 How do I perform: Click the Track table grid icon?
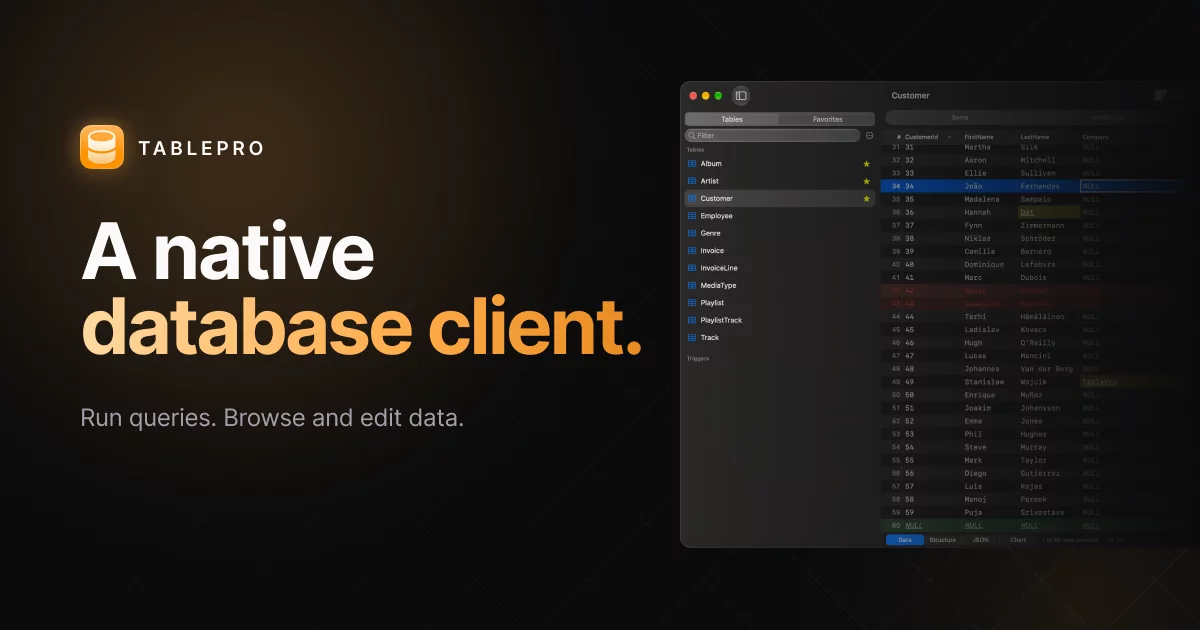(692, 338)
